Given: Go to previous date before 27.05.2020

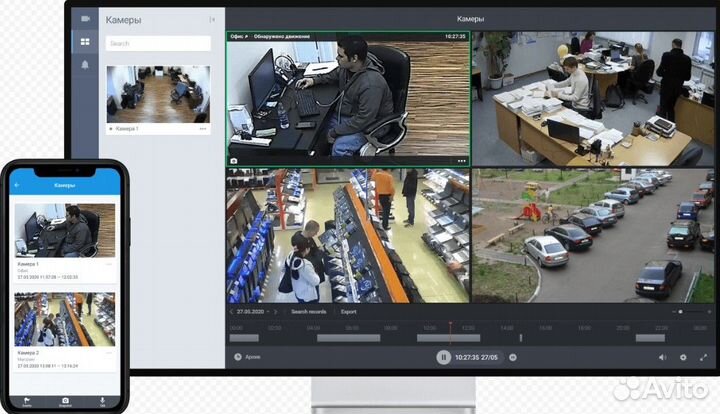Looking at the screenshot, I should pos(232,311).
